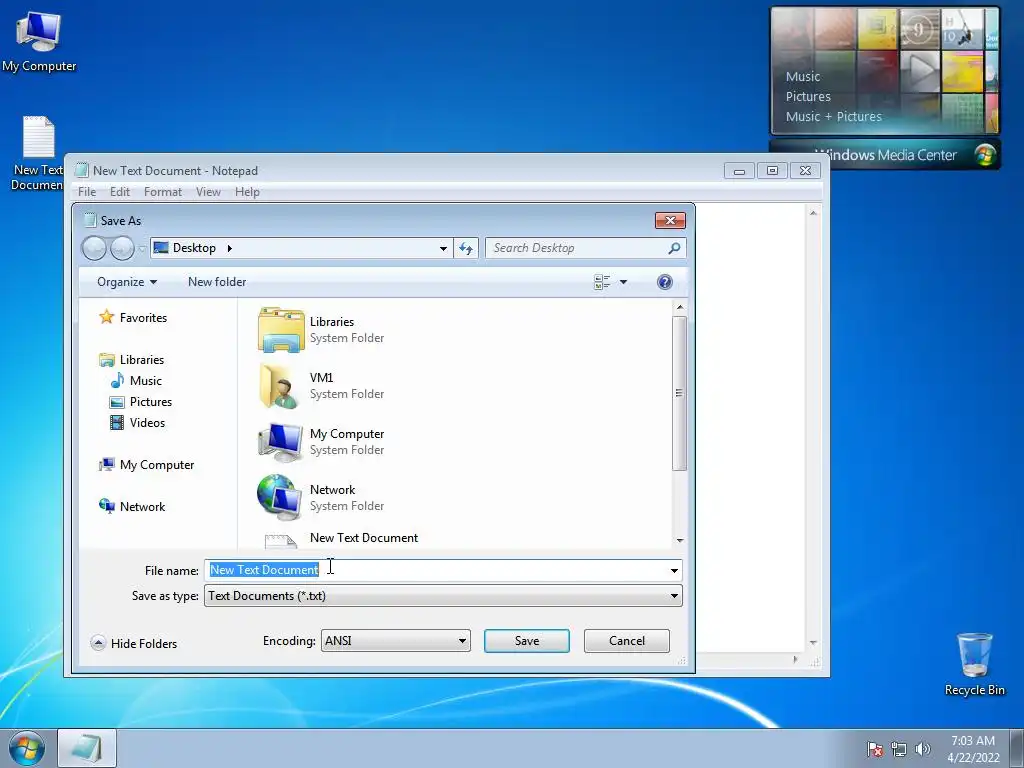Open Organize dropdown menu
The width and height of the screenshot is (1024, 768).
pyautogui.click(x=127, y=282)
